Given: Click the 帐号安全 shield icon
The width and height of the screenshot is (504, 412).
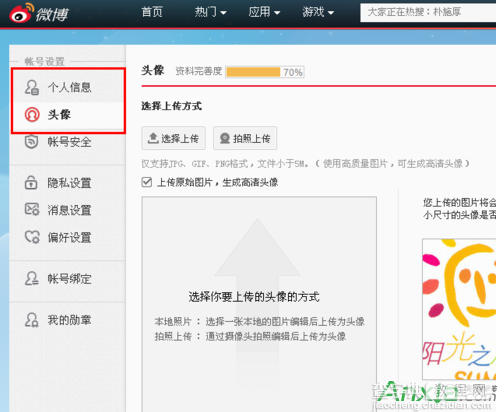Looking at the screenshot, I should point(31,142).
